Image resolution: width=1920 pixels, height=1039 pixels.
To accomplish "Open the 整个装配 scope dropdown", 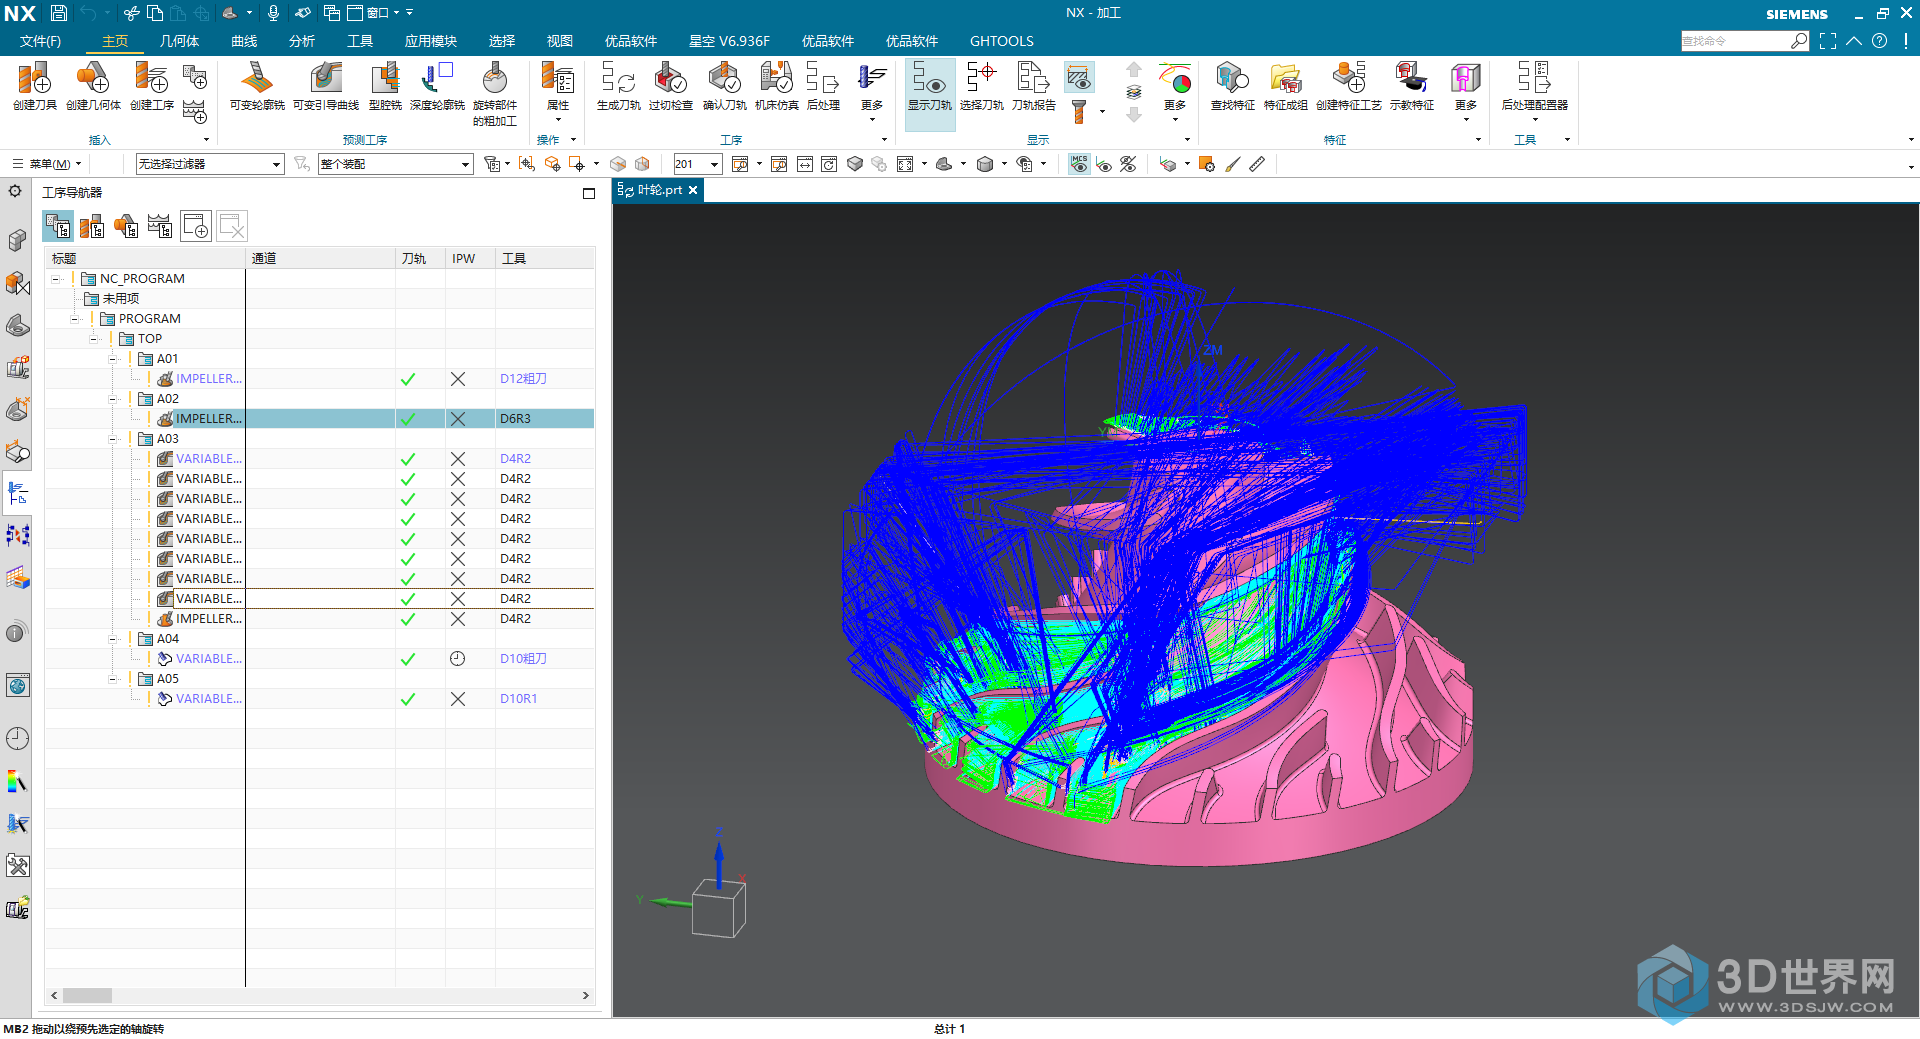I will tap(395, 164).
